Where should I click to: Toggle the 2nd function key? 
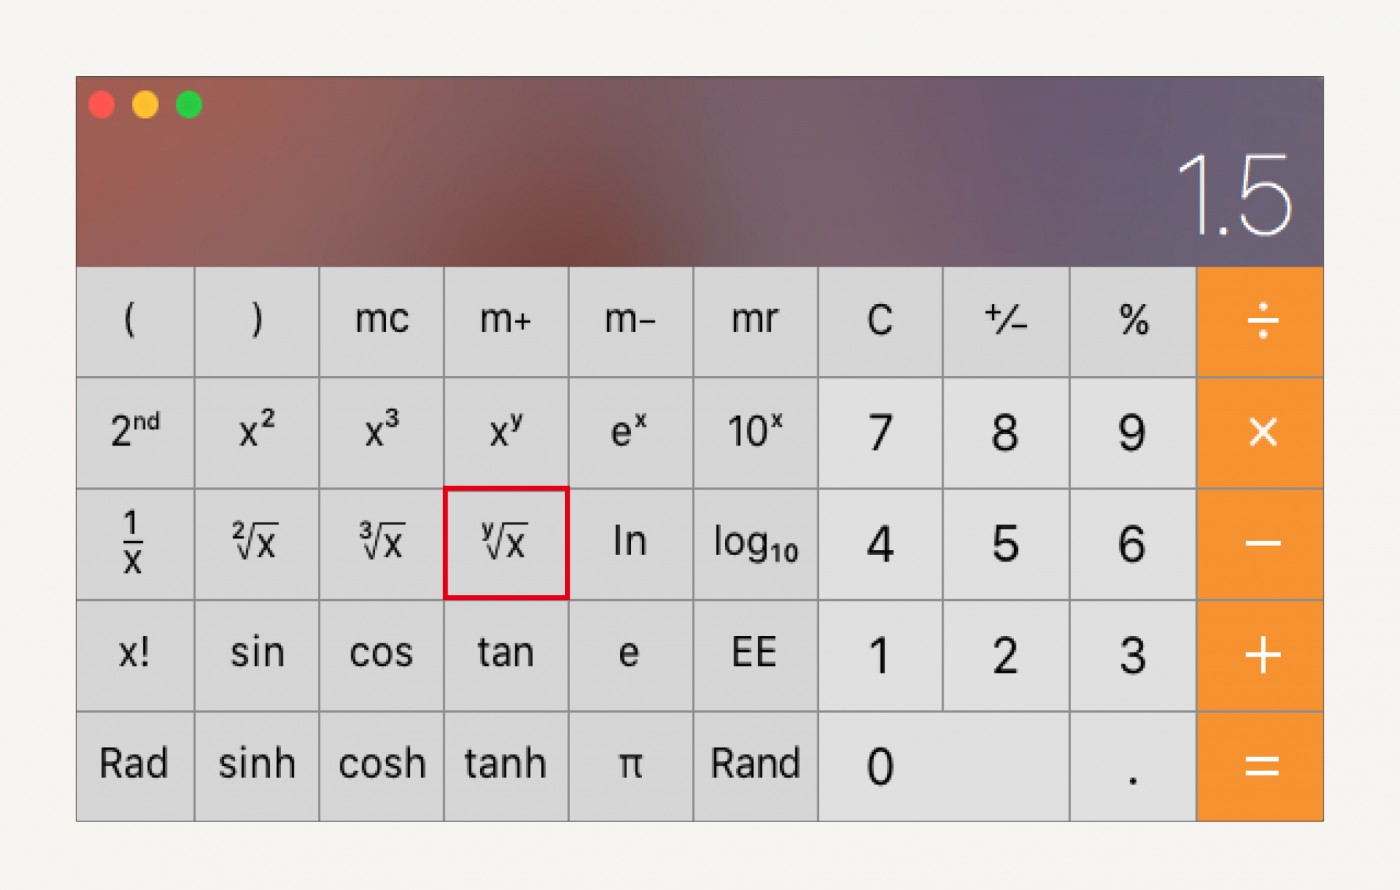(135, 433)
